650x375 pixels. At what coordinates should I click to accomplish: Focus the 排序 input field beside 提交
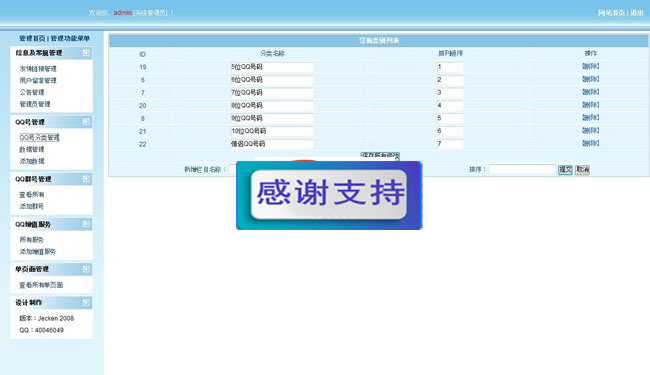click(522, 169)
